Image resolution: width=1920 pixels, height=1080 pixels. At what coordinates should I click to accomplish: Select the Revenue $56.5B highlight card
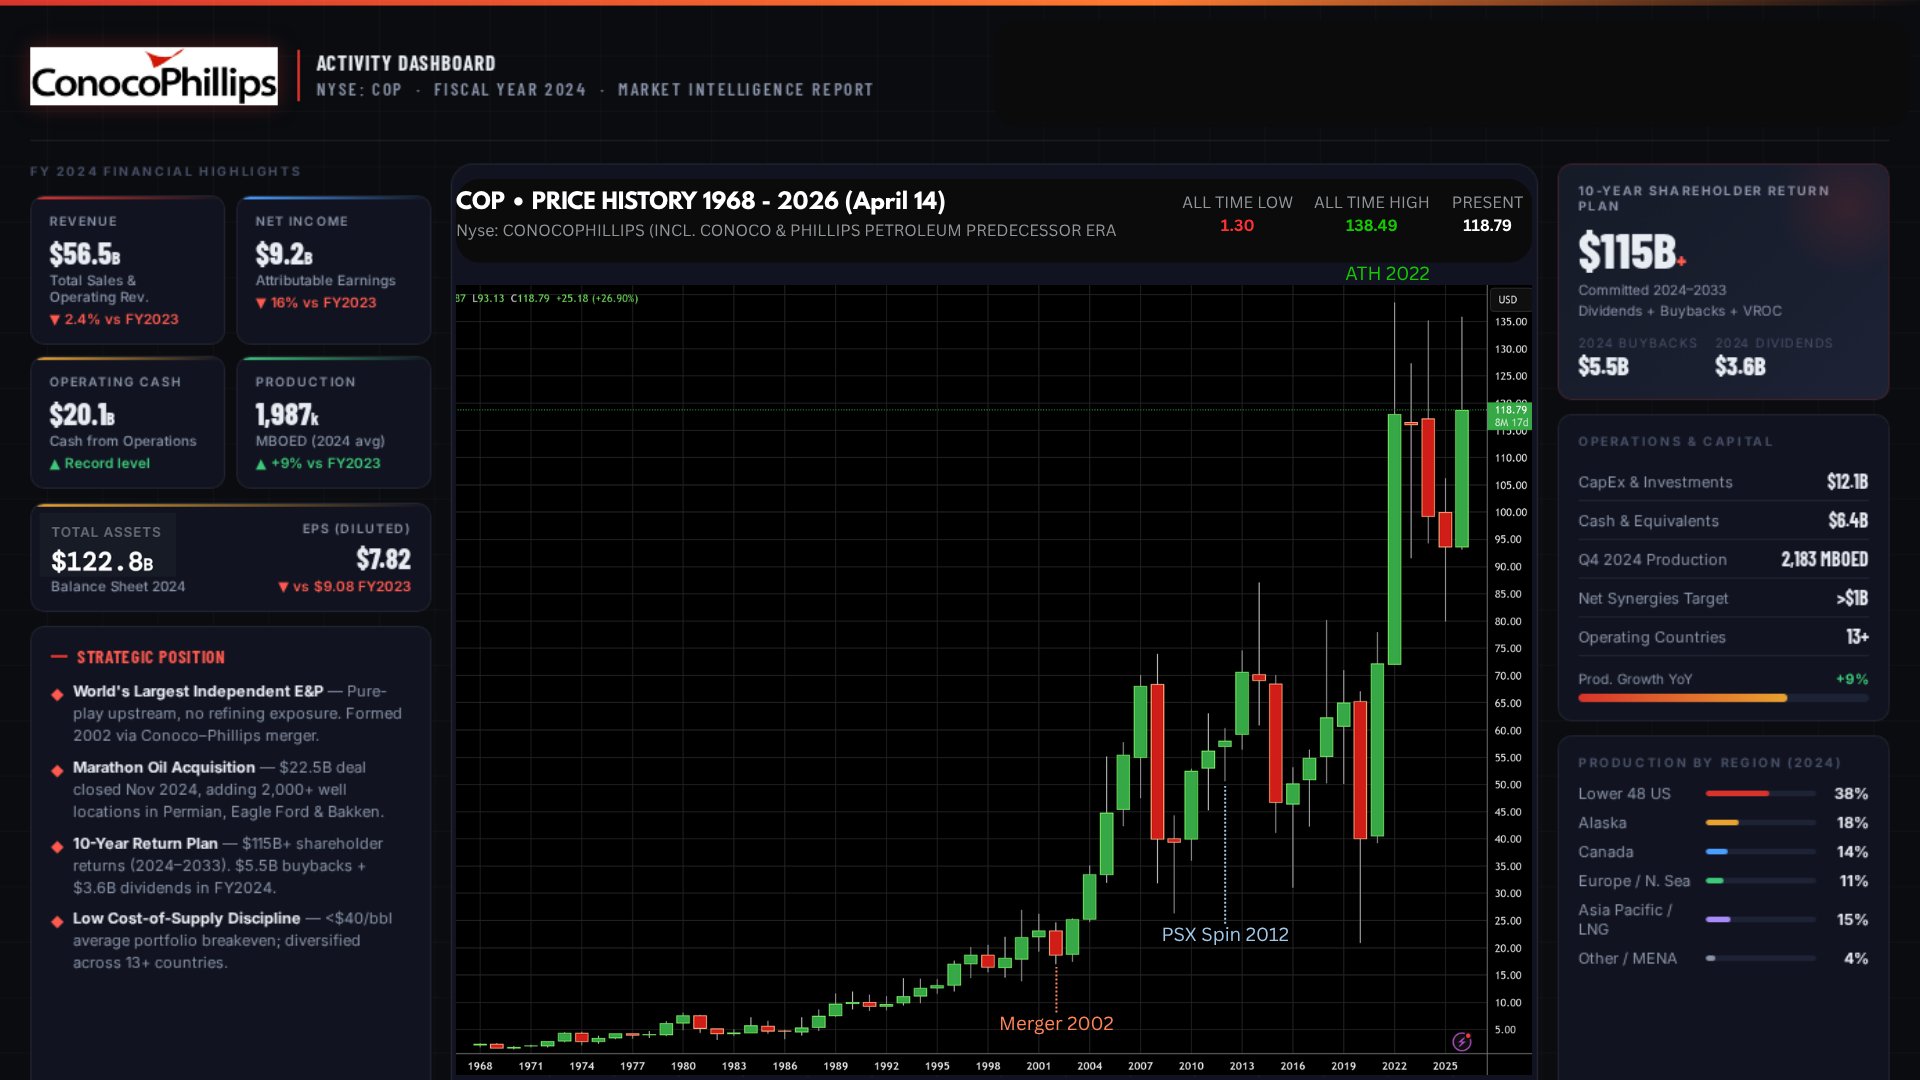click(x=127, y=270)
